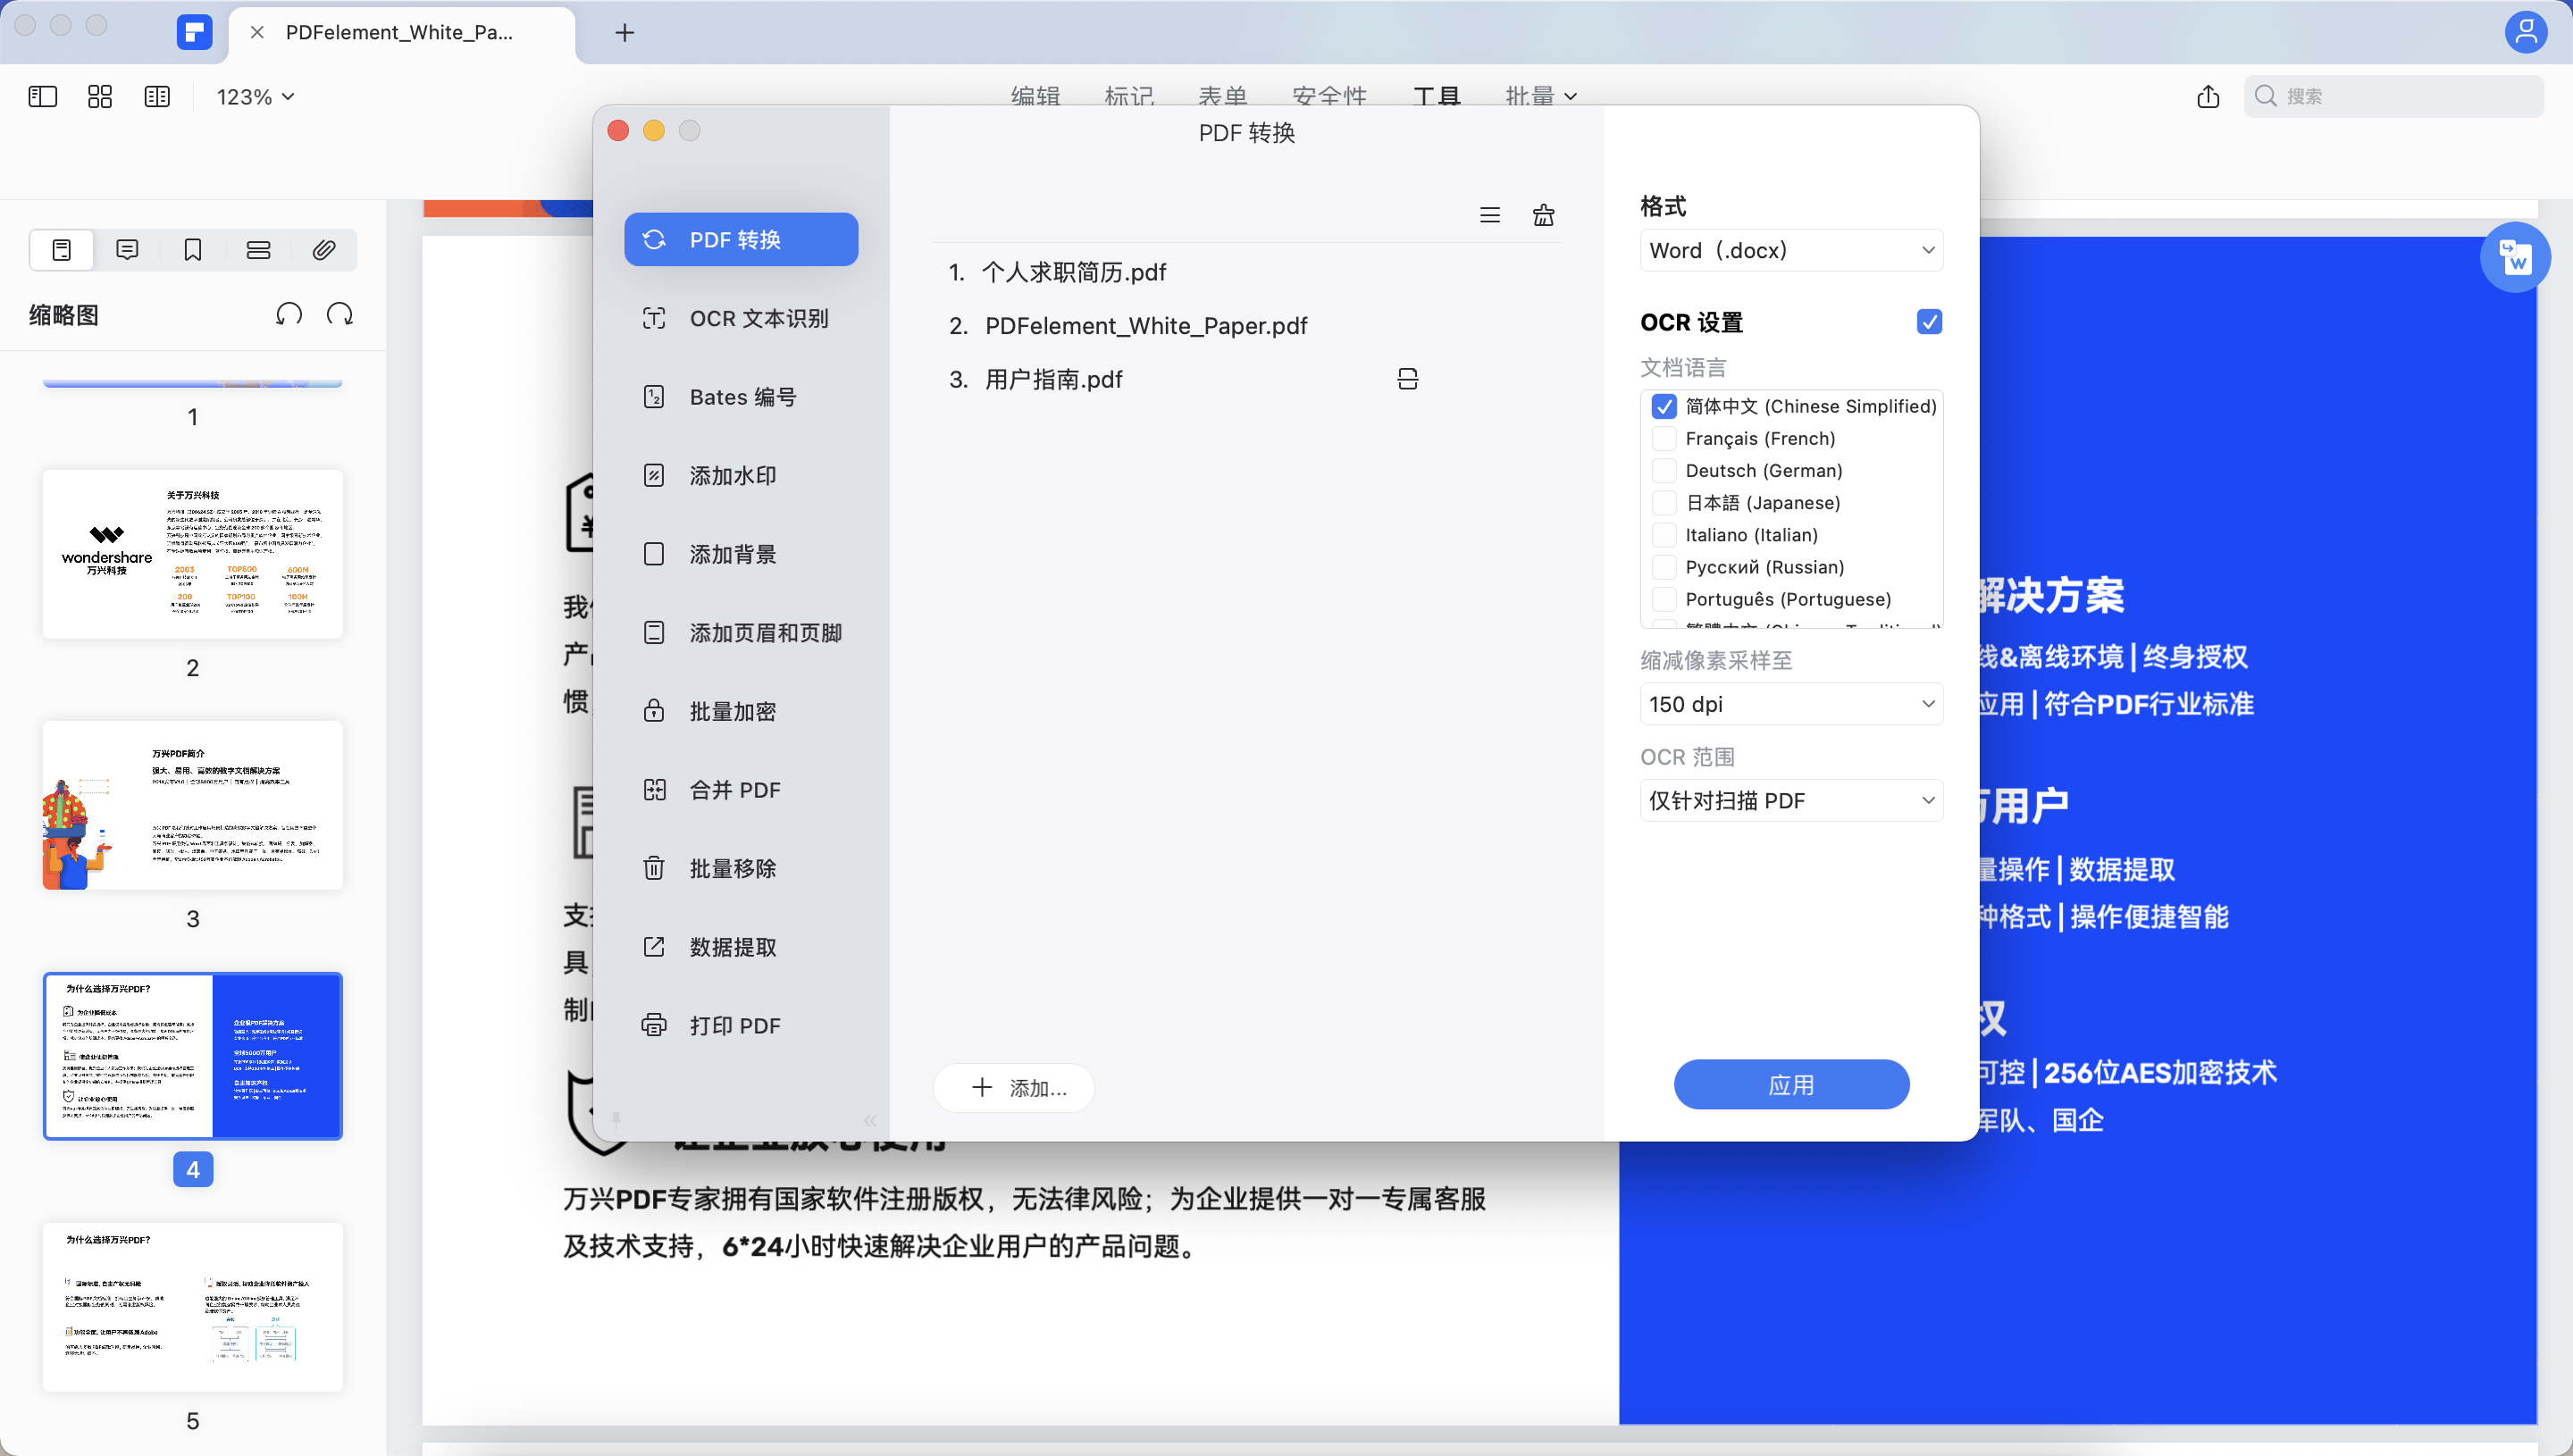Click the file list menu icon
The height and width of the screenshot is (1456, 2573).
1489,215
